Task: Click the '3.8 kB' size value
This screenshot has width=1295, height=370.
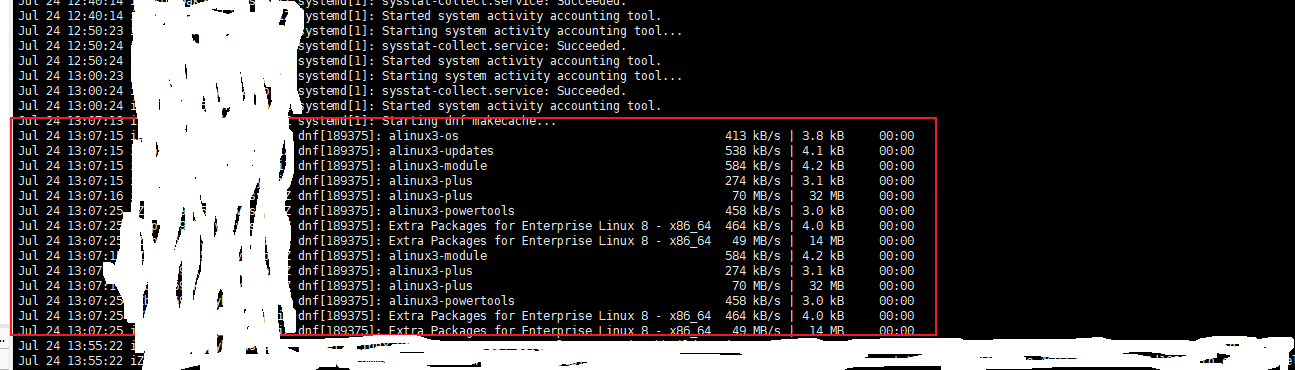Action: [x=823, y=136]
